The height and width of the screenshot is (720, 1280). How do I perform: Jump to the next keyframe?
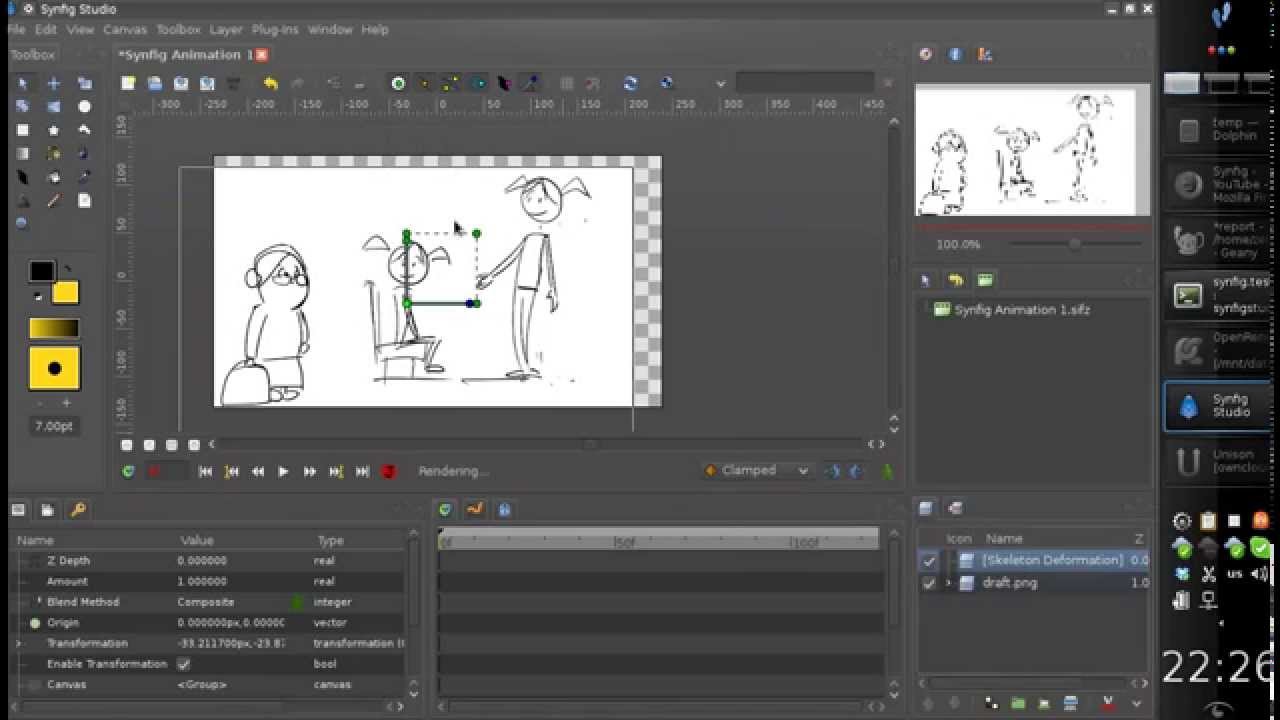coord(336,471)
